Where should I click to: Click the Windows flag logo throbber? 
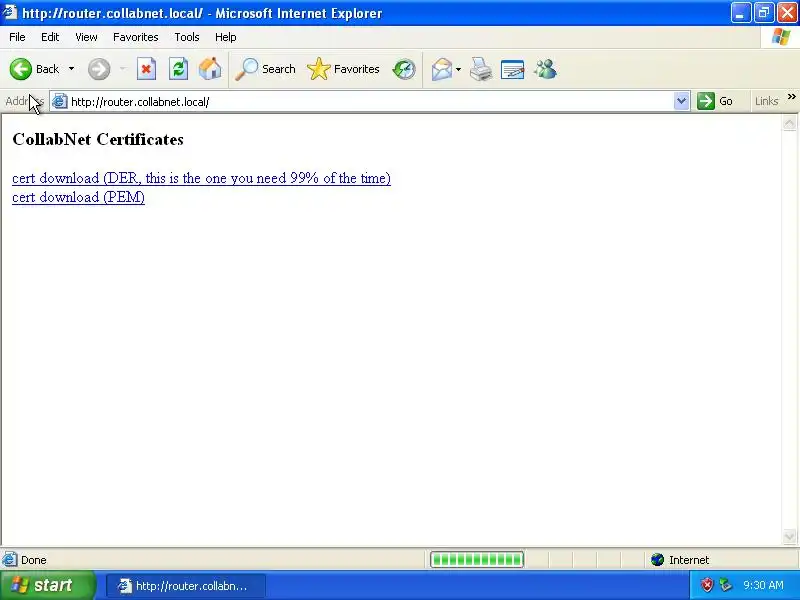tap(780, 37)
